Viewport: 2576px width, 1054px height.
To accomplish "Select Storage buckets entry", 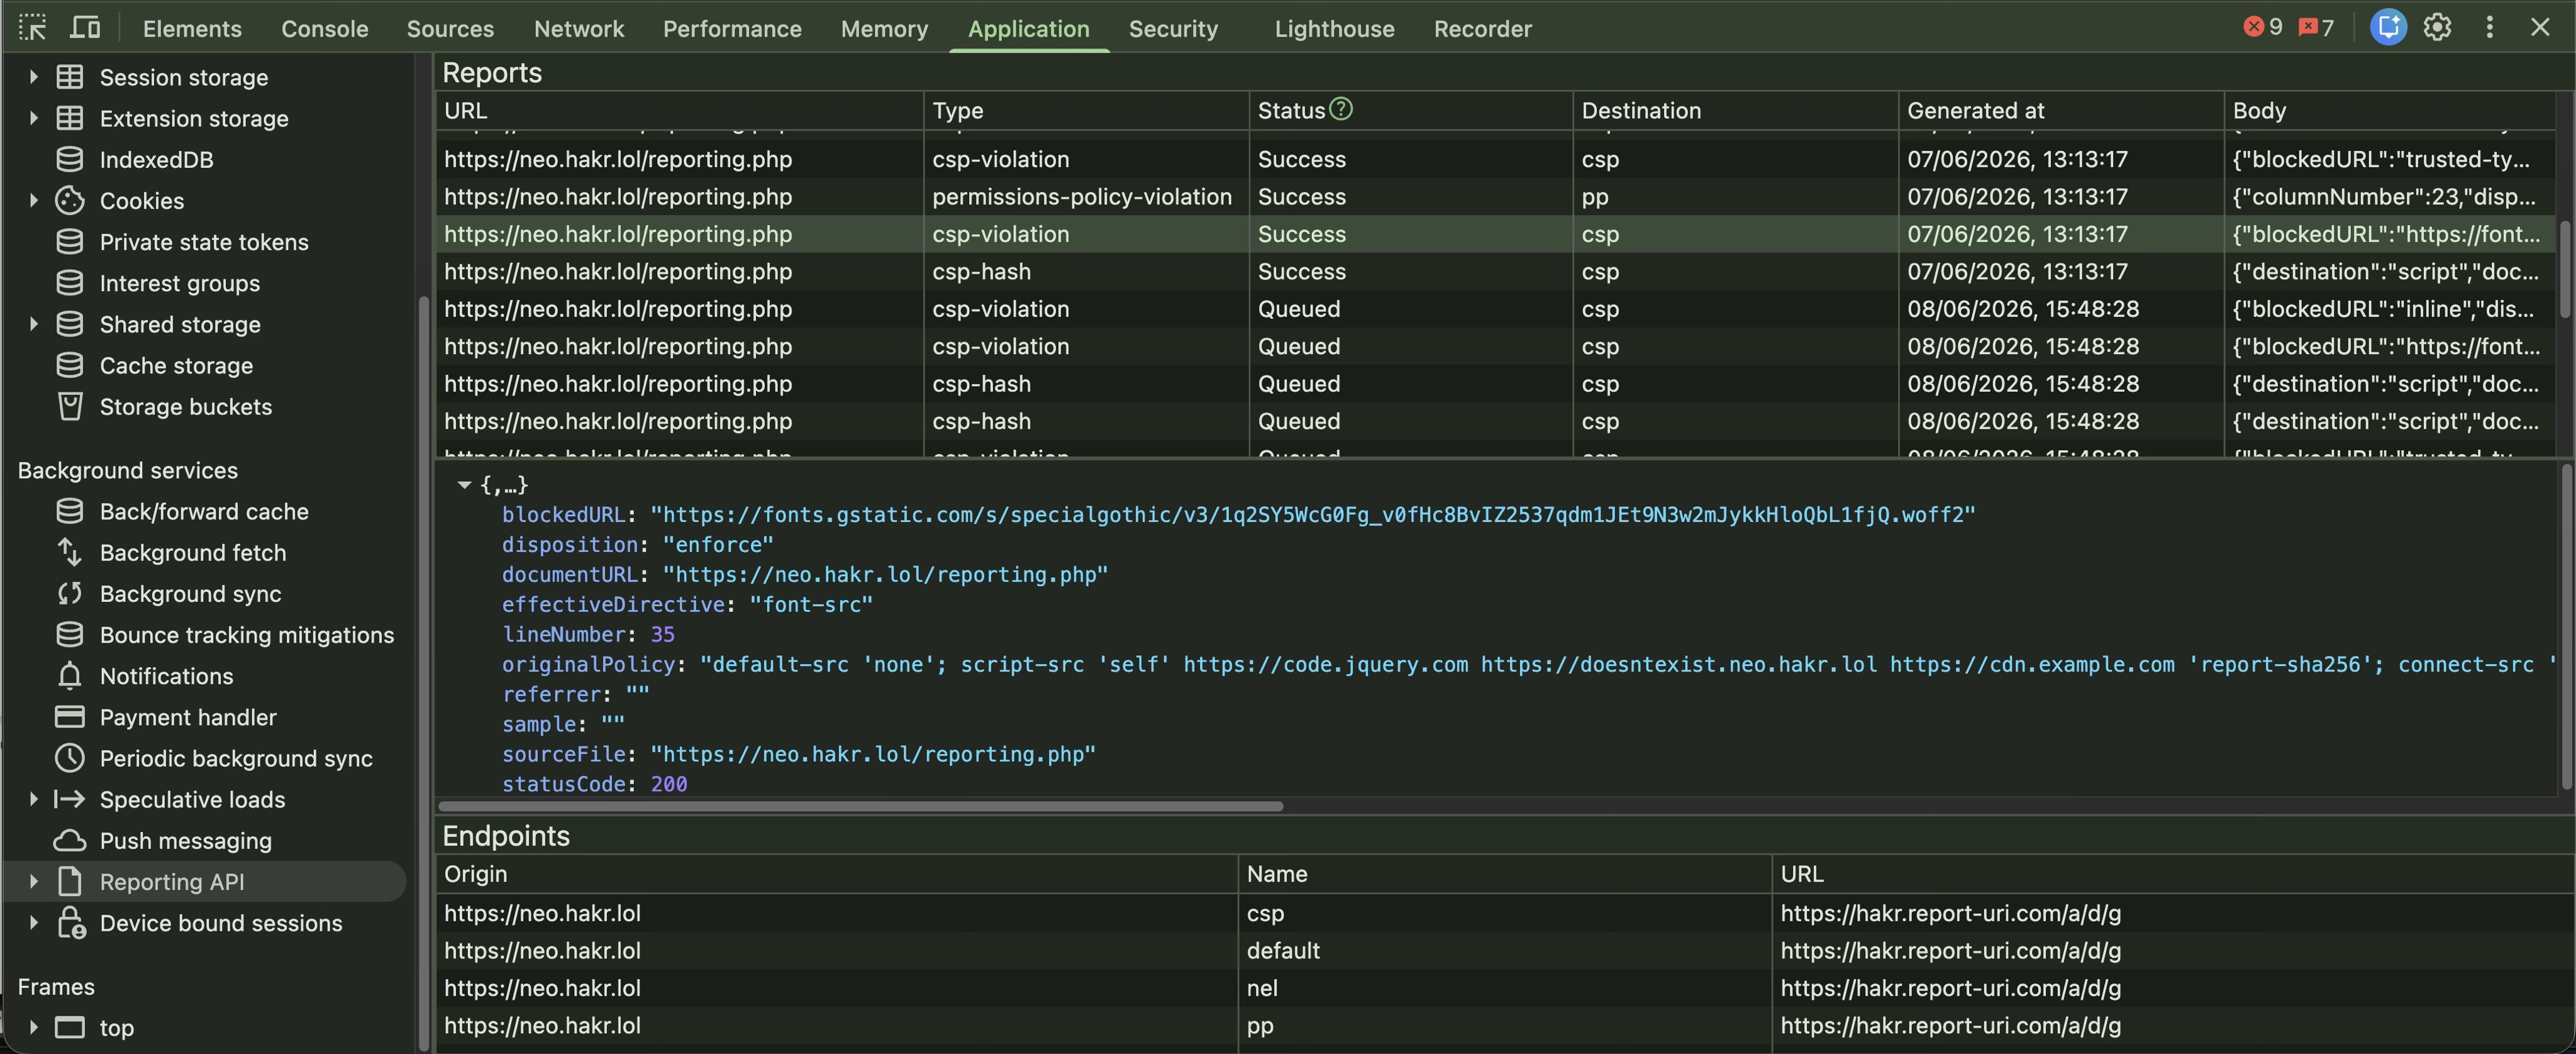I will [x=185, y=407].
